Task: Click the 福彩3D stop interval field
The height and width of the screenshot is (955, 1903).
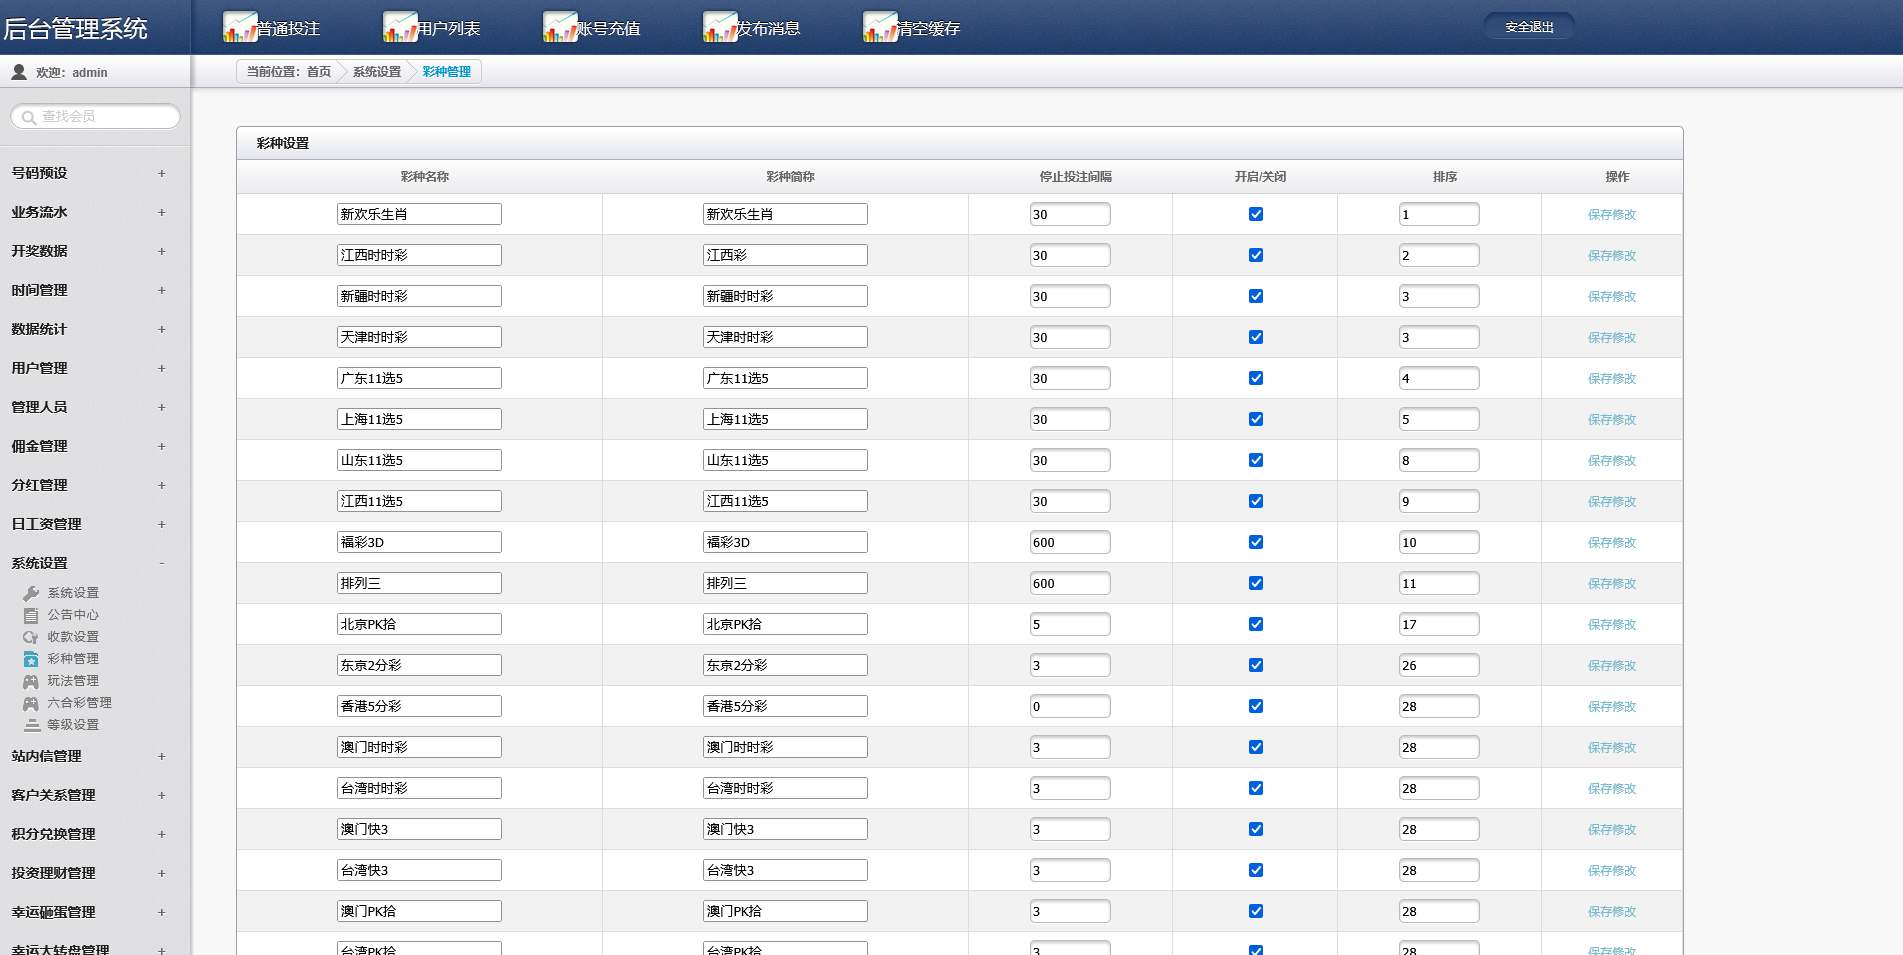Action: coord(1070,542)
